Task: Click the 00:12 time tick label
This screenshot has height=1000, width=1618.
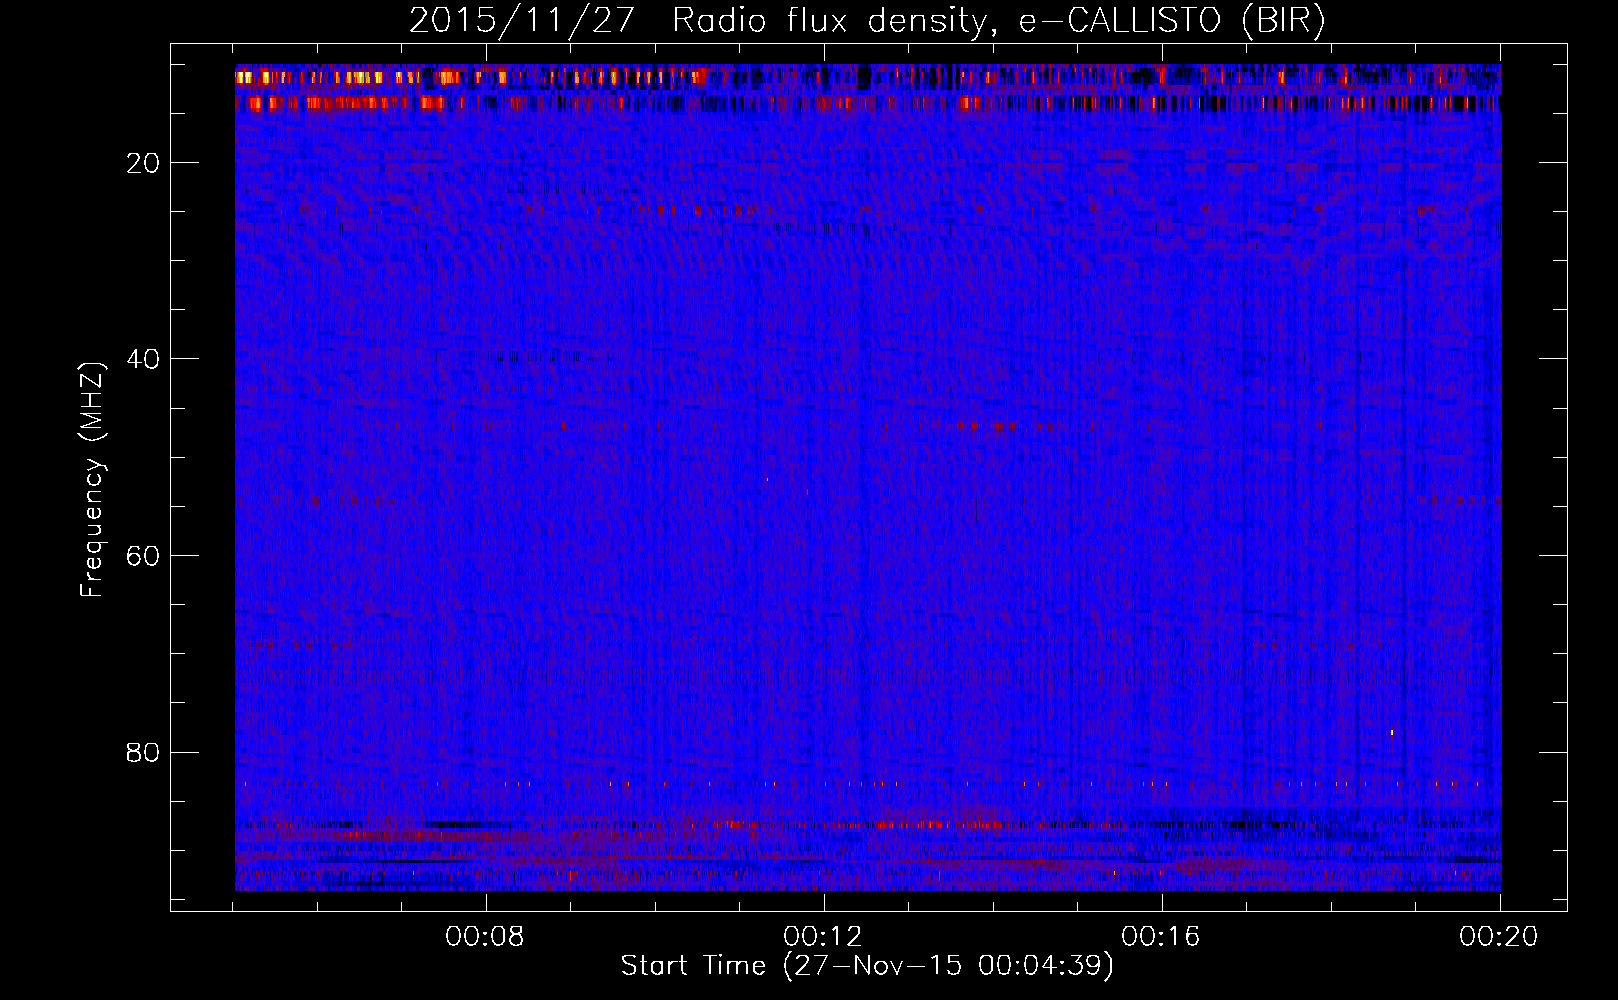Action: click(823, 937)
